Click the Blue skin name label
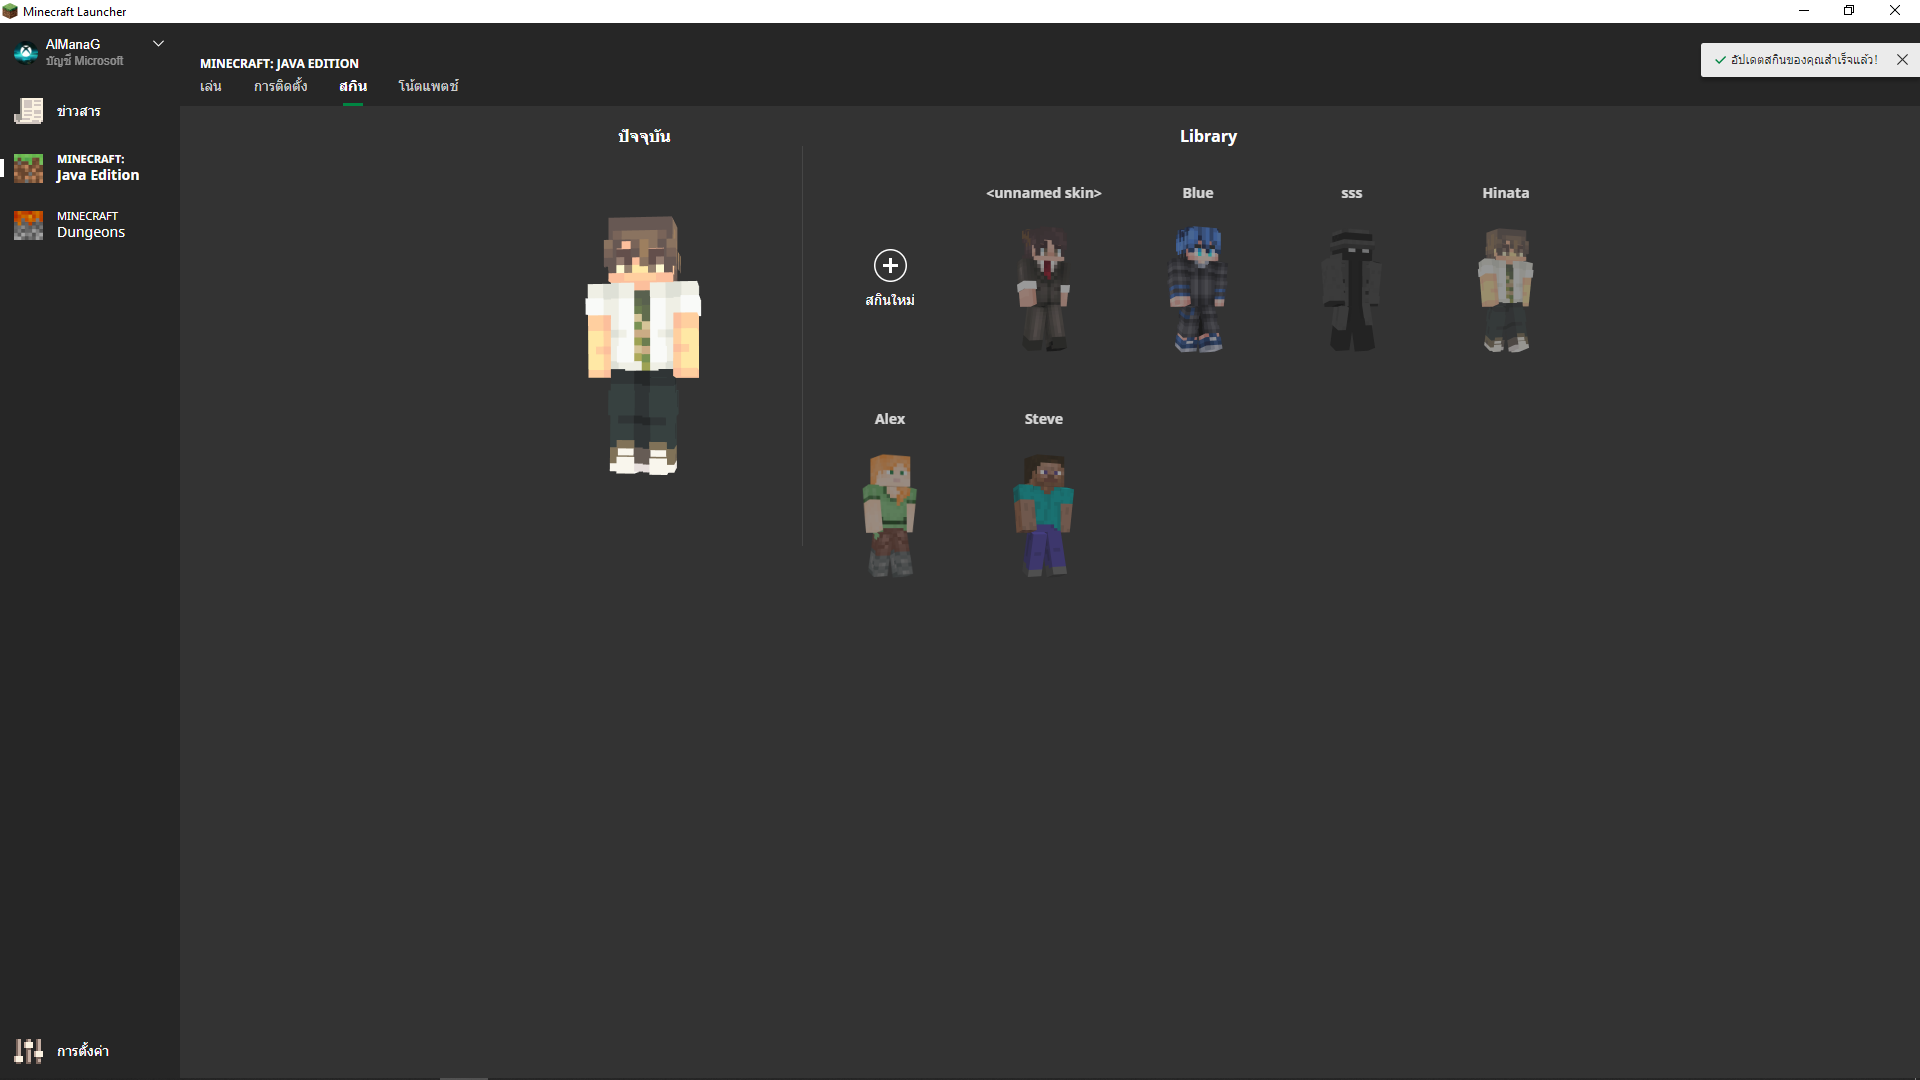The width and height of the screenshot is (1920, 1080). (1198, 193)
